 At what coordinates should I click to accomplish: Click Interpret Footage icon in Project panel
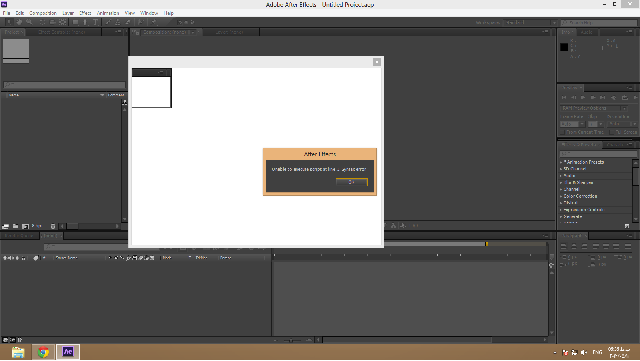pyautogui.click(x=6, y=226)
